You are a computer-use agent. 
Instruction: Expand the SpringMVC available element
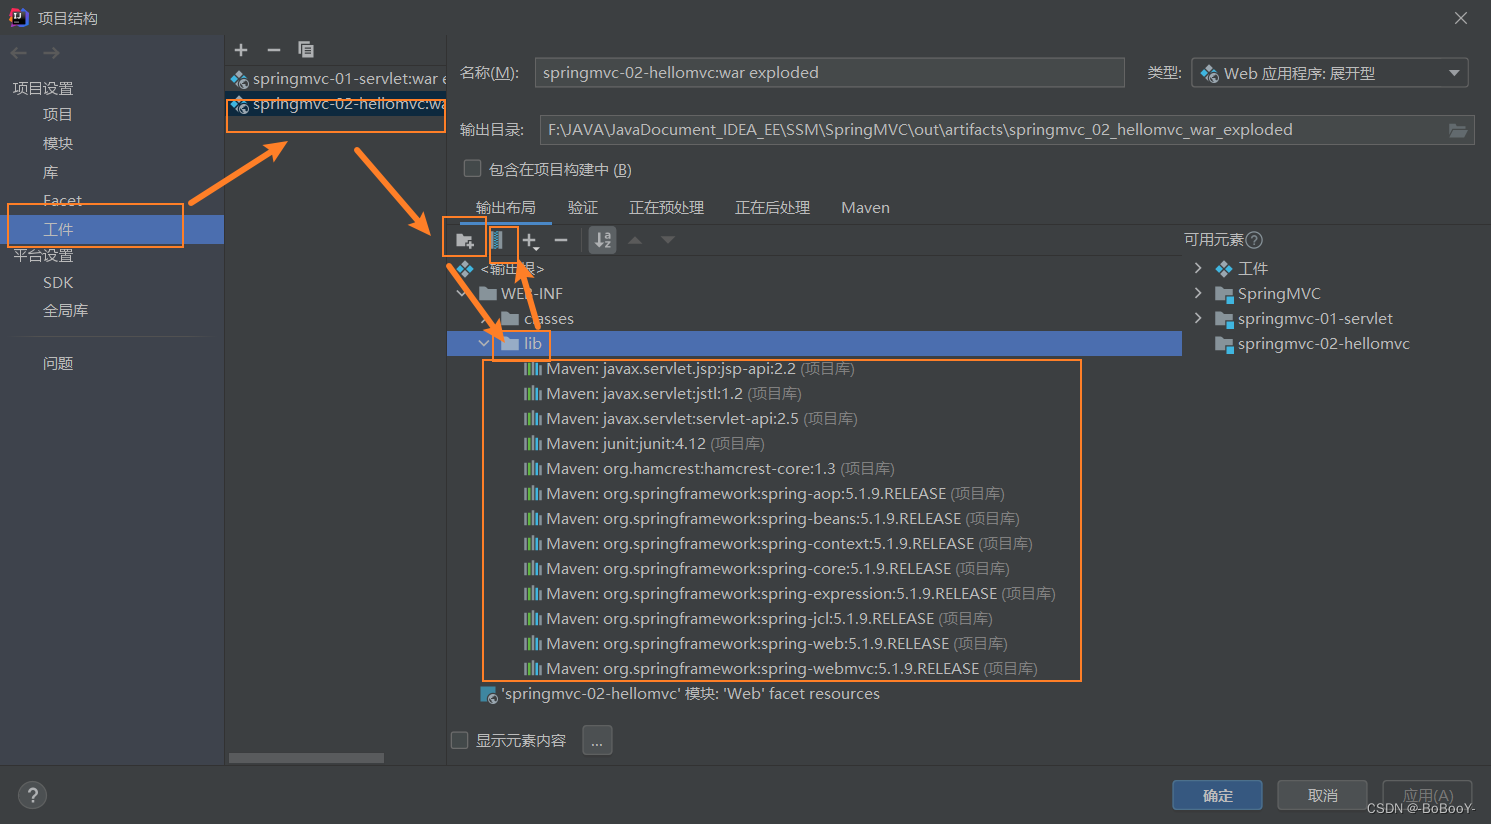1198,293
